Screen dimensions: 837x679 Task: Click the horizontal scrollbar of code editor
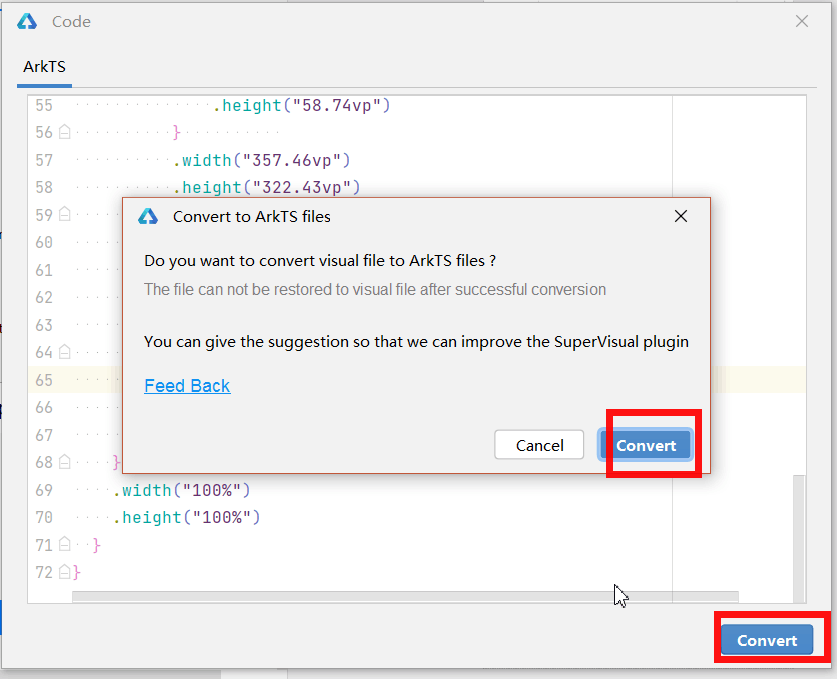tap(405, 596)
